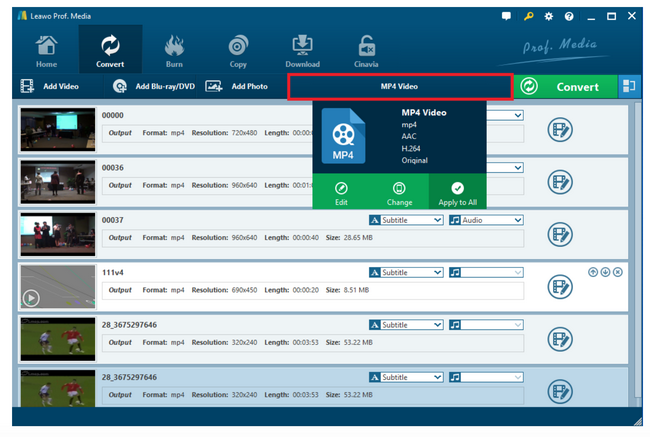The image size is (650, 437).
Task: Open help question mark icon
Action: [x=569, y=16]
